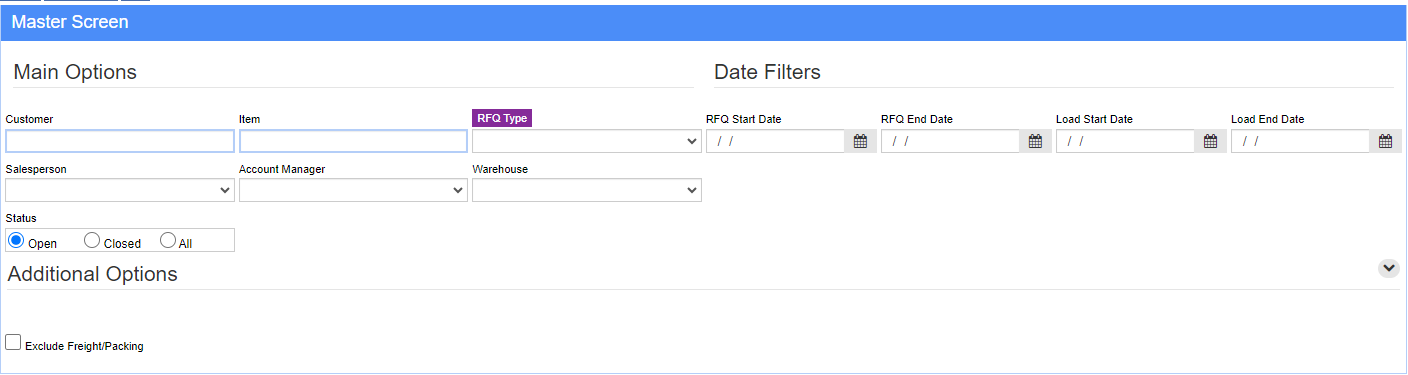Click the Customer field label
This screenshot has height=375, width=1408.
29,119
